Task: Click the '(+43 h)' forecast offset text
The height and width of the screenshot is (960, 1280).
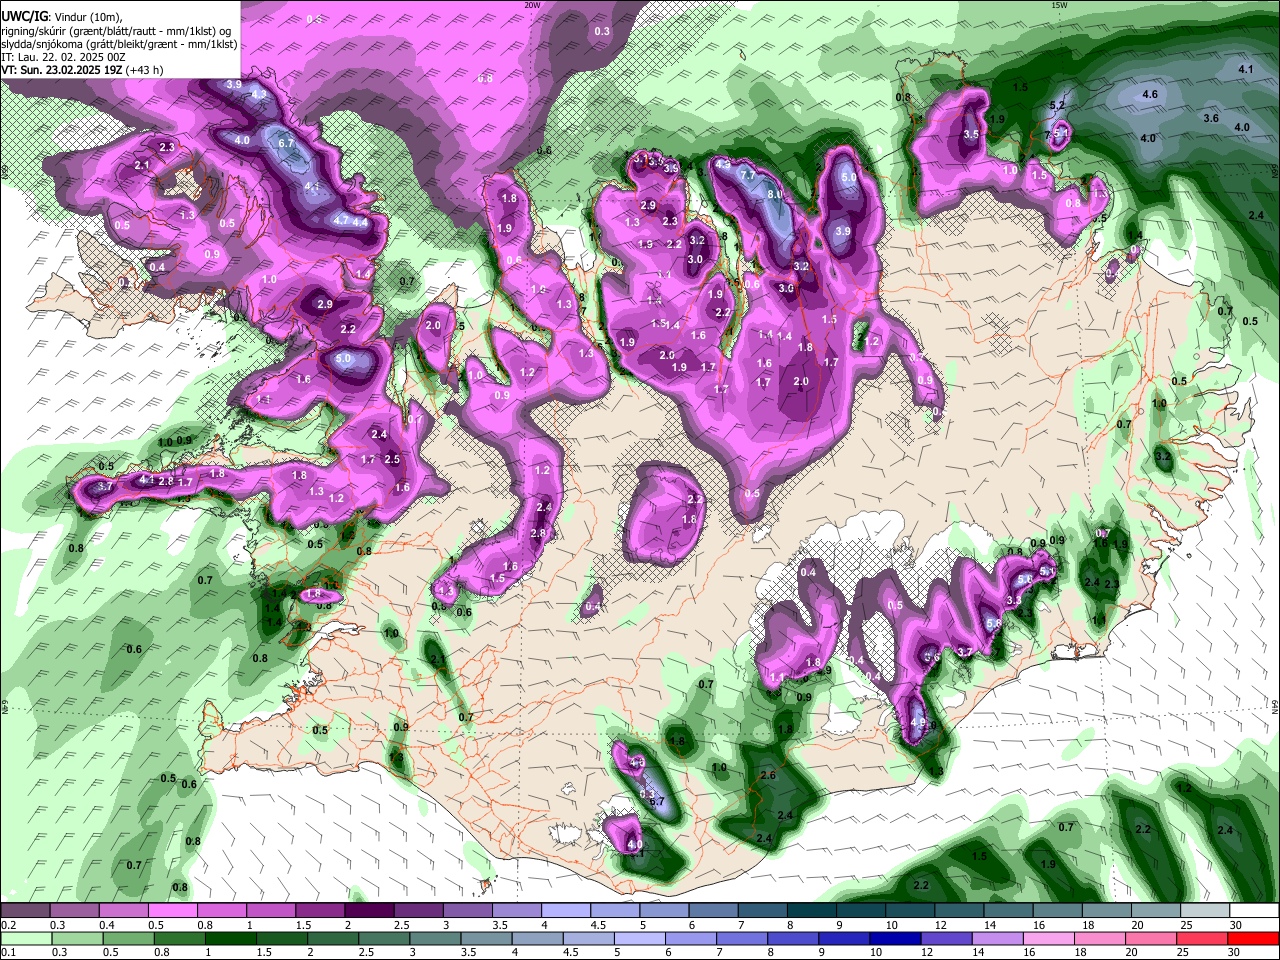Action: click(x=144, y=70)
